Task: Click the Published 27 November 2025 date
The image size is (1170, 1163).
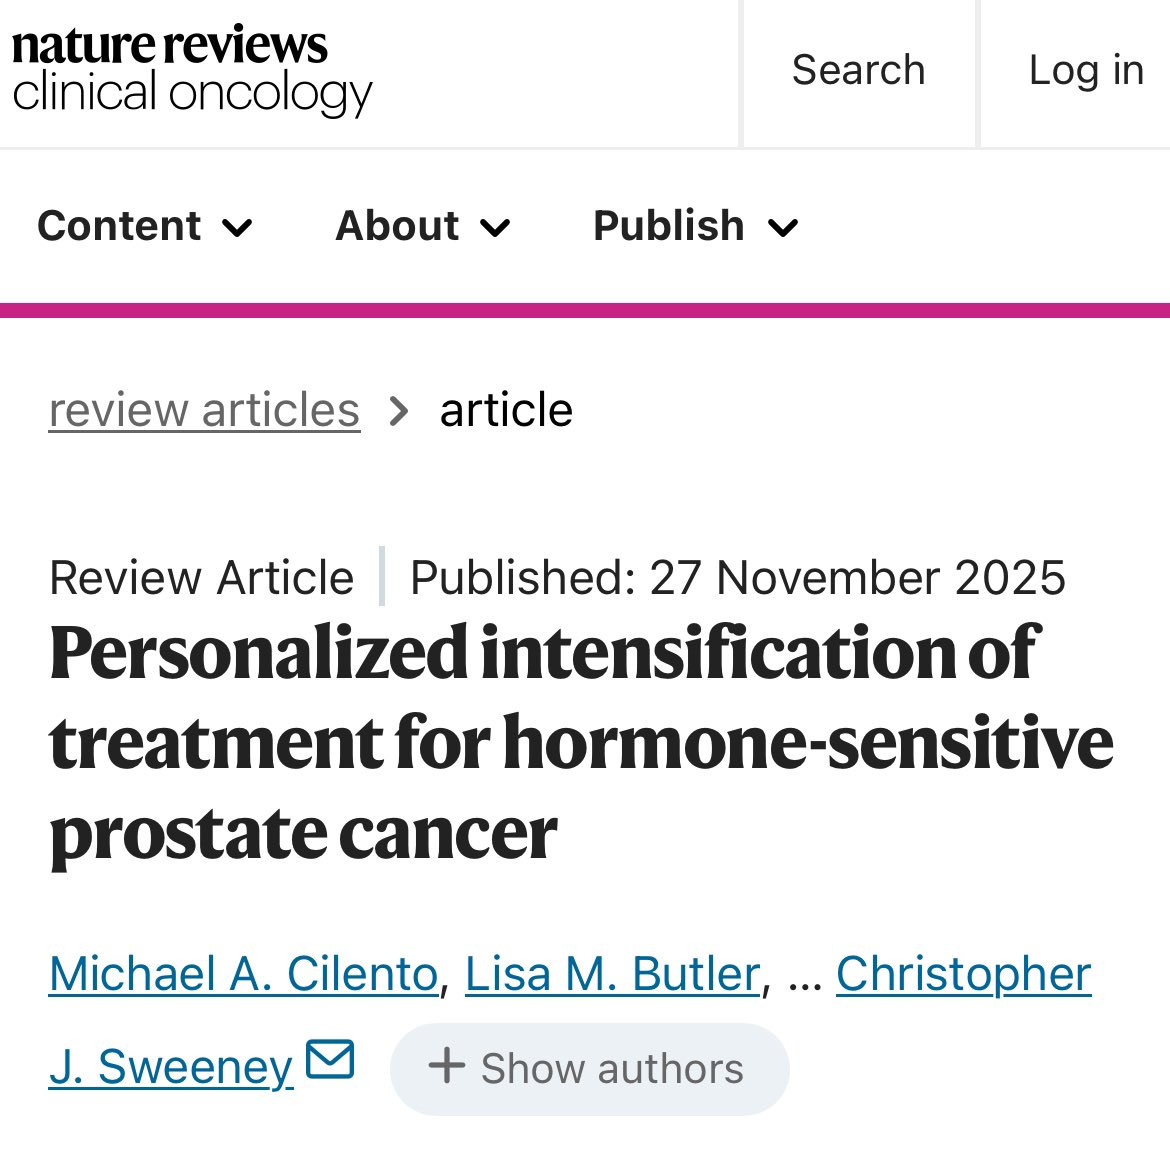Action: pos(738,577)
